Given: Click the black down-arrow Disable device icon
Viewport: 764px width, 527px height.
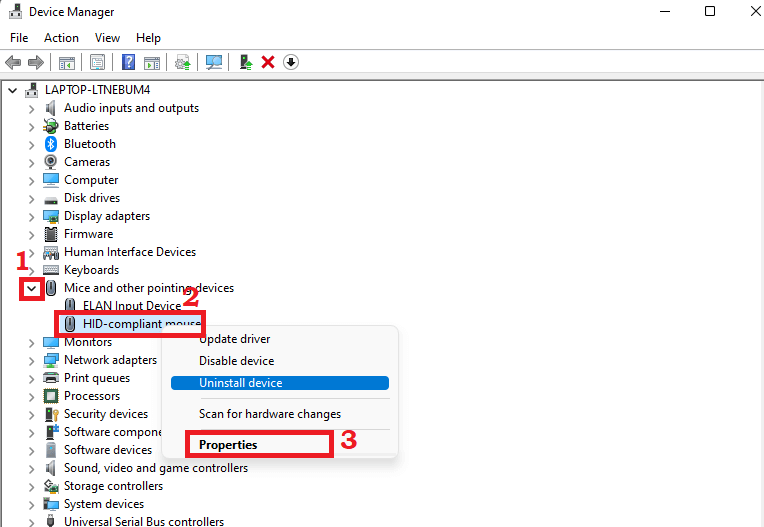Looking at the screenshot, I should [x=291, y=62].
